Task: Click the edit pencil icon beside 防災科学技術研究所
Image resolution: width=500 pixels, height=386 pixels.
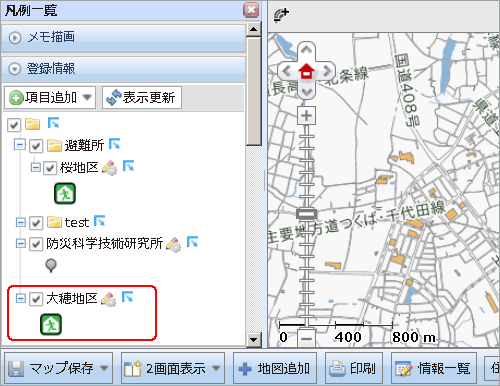Action: pos(174,244)
